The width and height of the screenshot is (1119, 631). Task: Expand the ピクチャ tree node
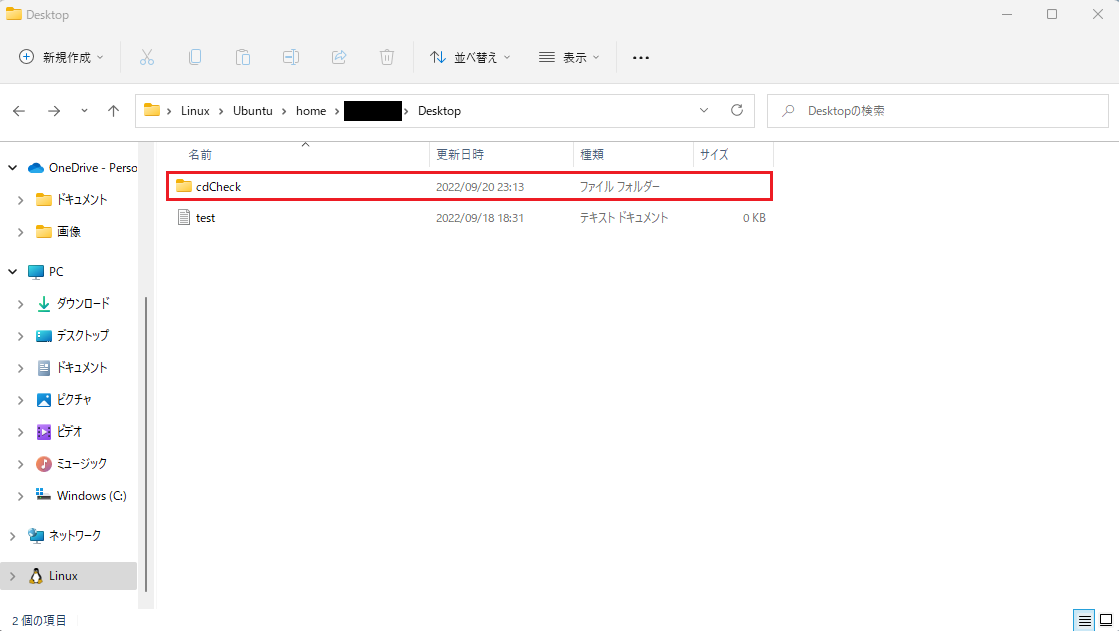pos(20,400)
